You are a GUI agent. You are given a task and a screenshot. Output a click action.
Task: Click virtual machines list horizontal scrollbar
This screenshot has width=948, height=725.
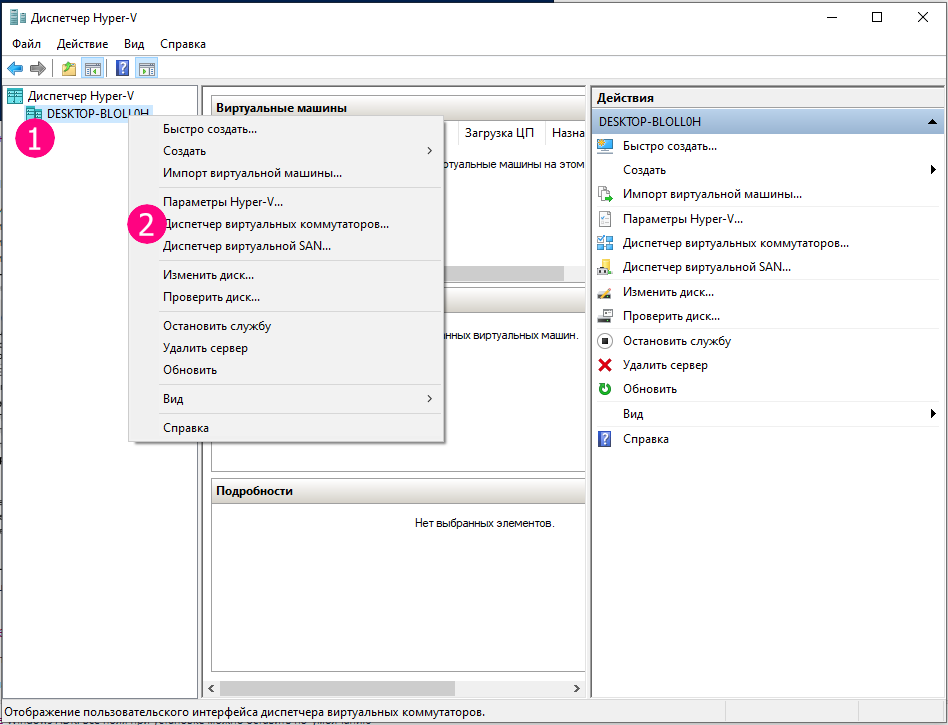[x=504, y=273]
